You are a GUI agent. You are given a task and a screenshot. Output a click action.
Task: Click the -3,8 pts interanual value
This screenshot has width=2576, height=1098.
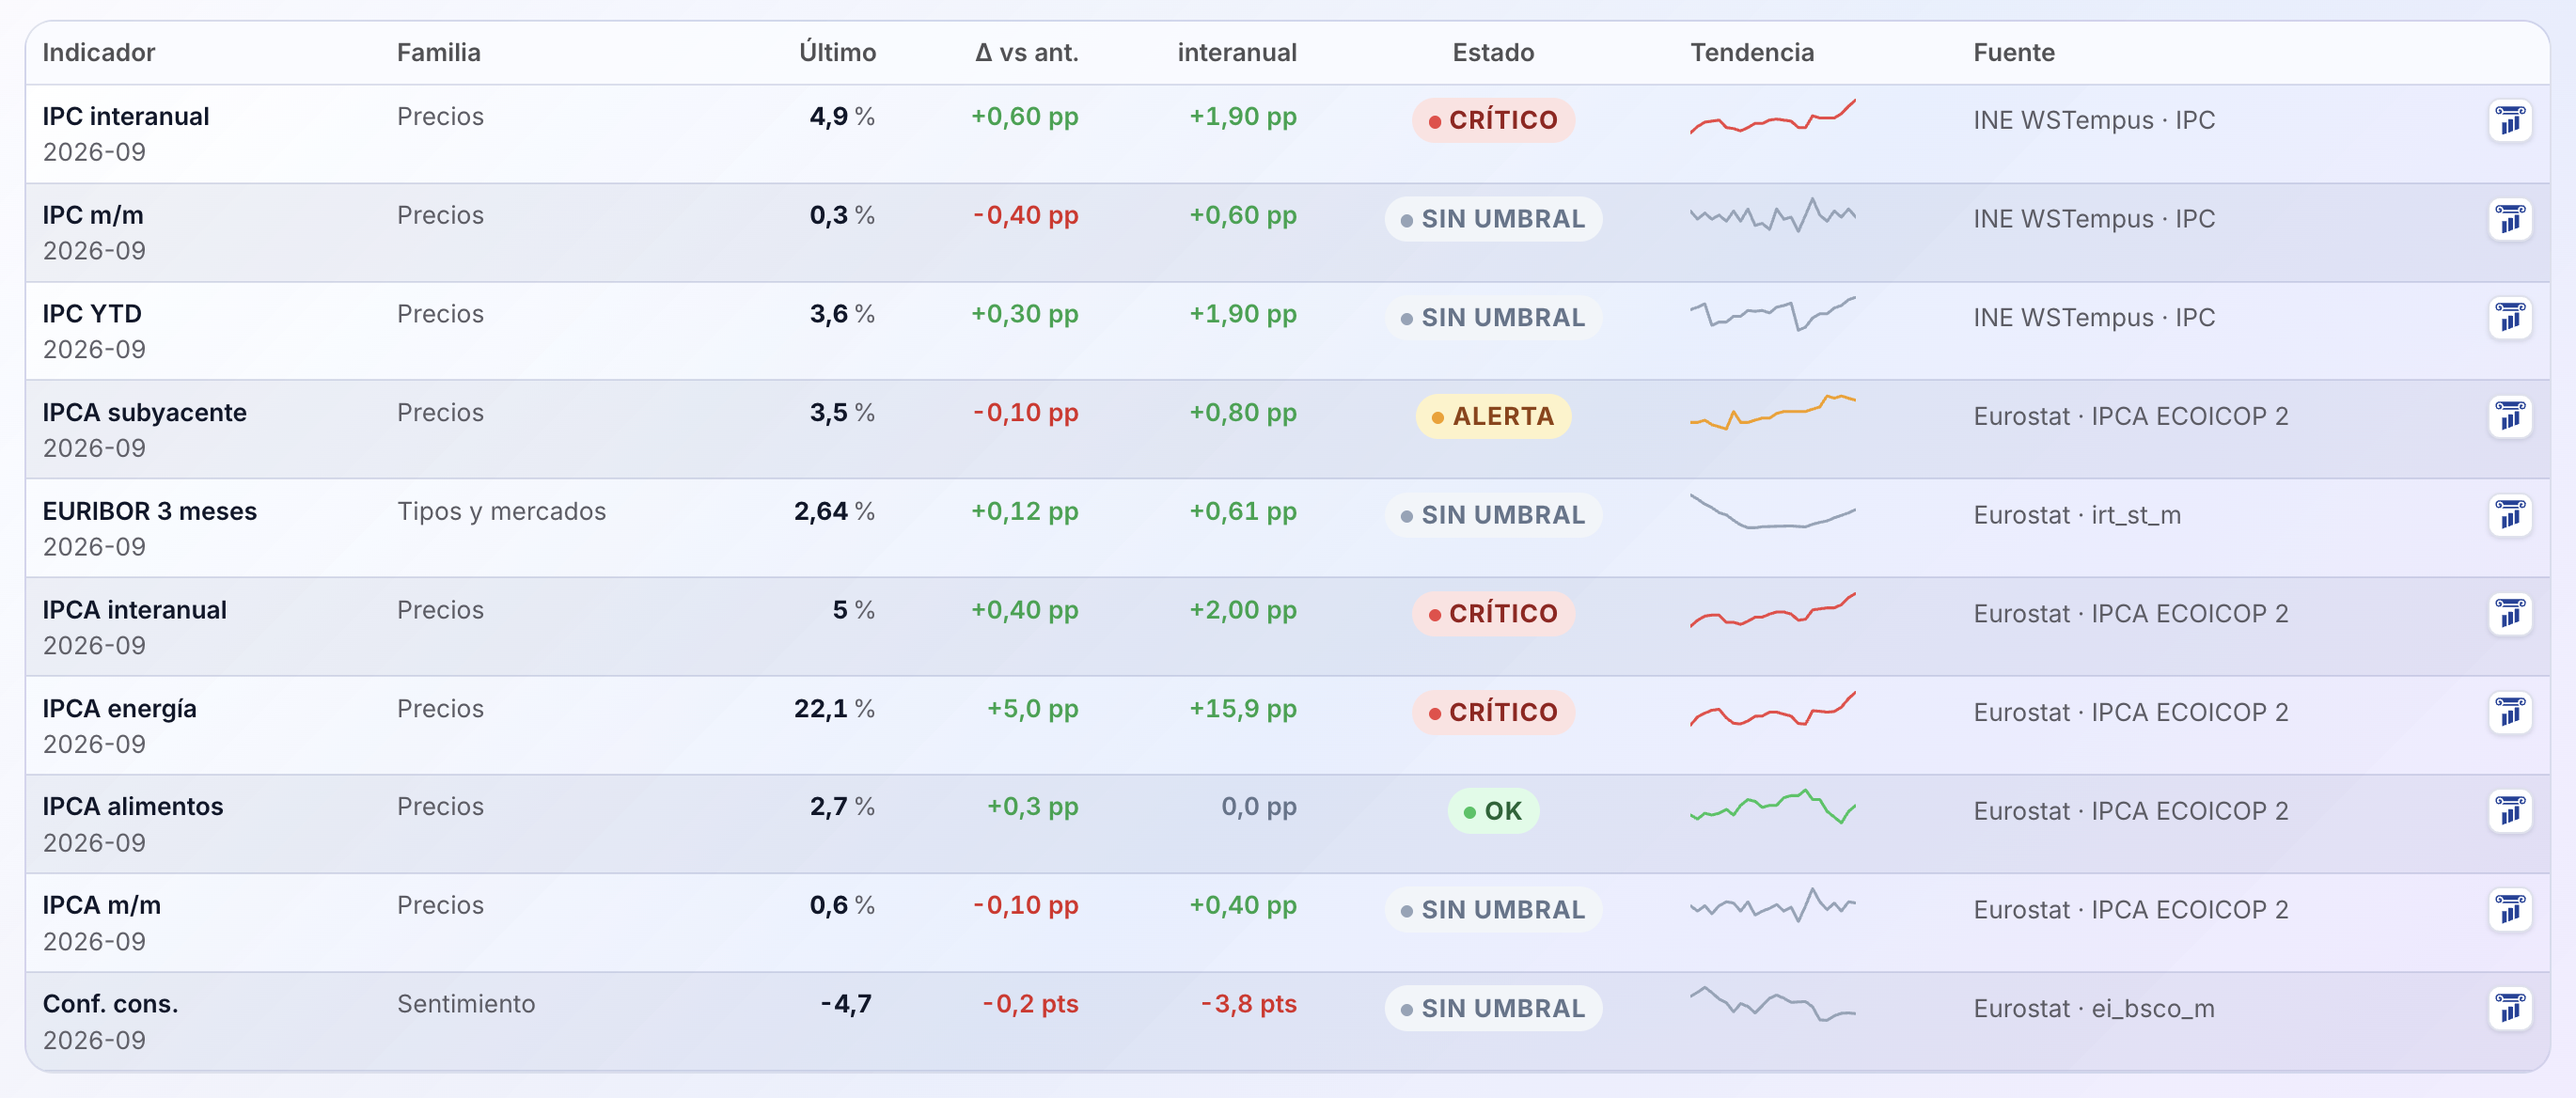pyautogui.click(x=1248, y=1004)
